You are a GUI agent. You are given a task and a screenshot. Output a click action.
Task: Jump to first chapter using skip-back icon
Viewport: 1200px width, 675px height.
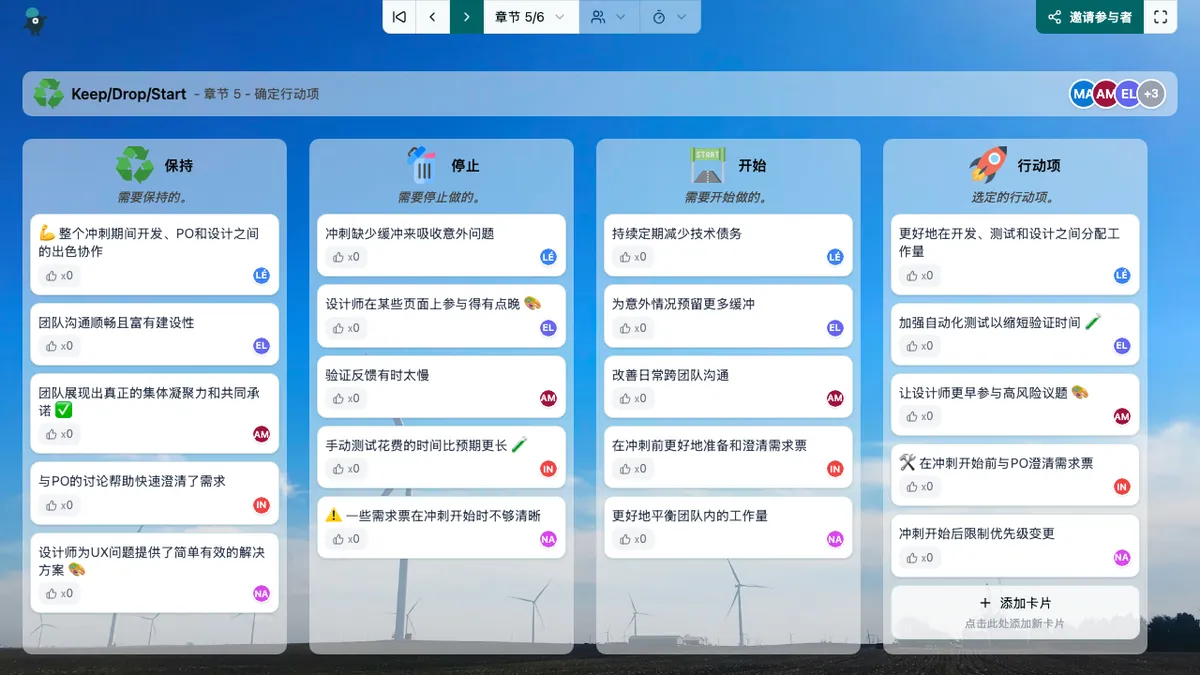[x=399, y=17]
